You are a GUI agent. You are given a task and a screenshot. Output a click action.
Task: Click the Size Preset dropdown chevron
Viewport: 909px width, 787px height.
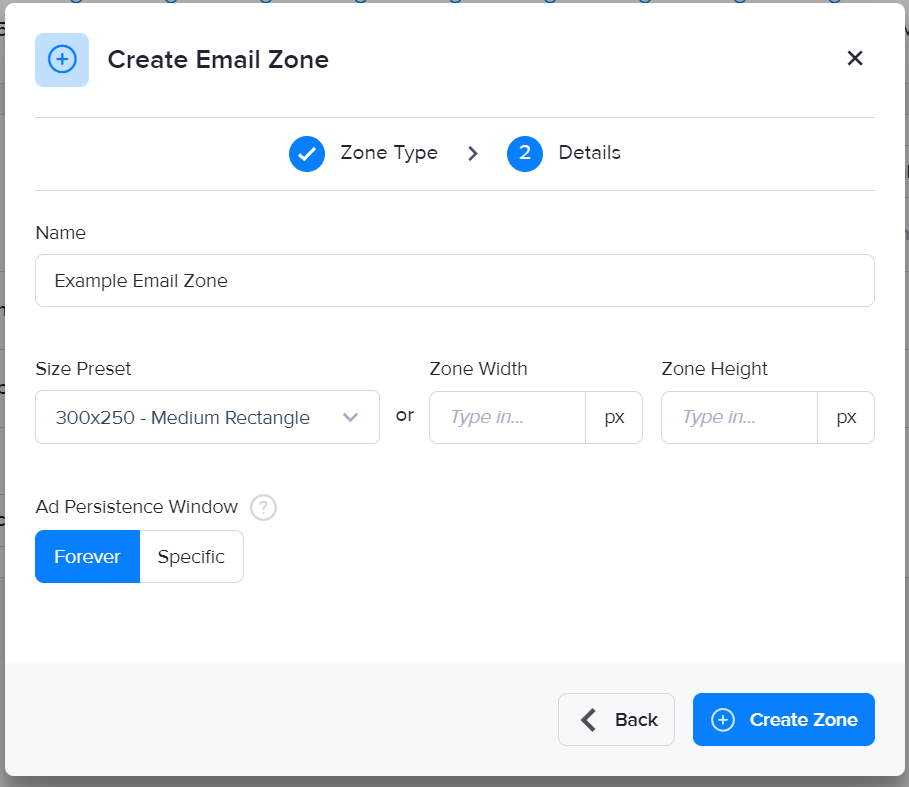tap(351, 417)
